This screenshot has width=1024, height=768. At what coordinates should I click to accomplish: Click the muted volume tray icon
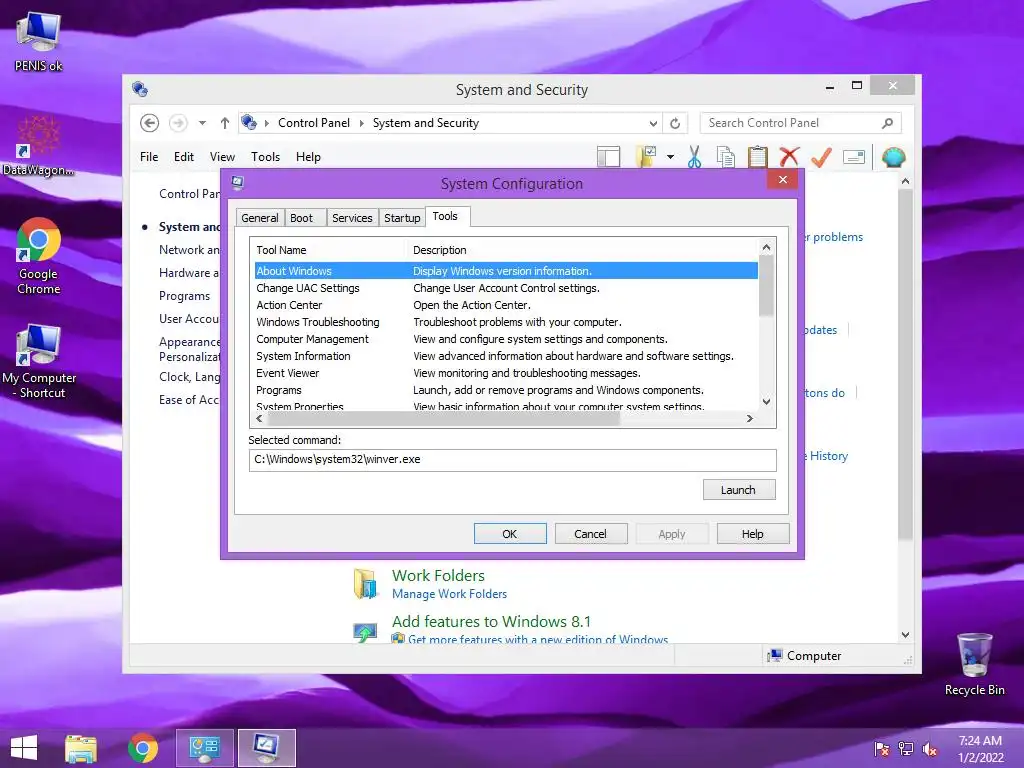pos(929,749)
